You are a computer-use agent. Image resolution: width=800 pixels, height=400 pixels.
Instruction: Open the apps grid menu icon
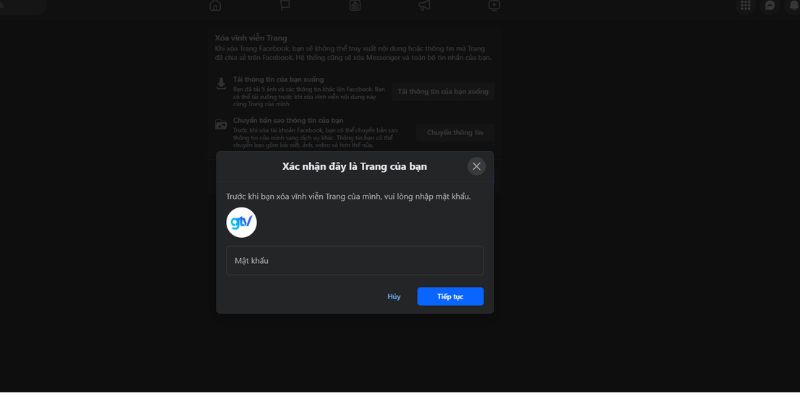tap(744, 6)
